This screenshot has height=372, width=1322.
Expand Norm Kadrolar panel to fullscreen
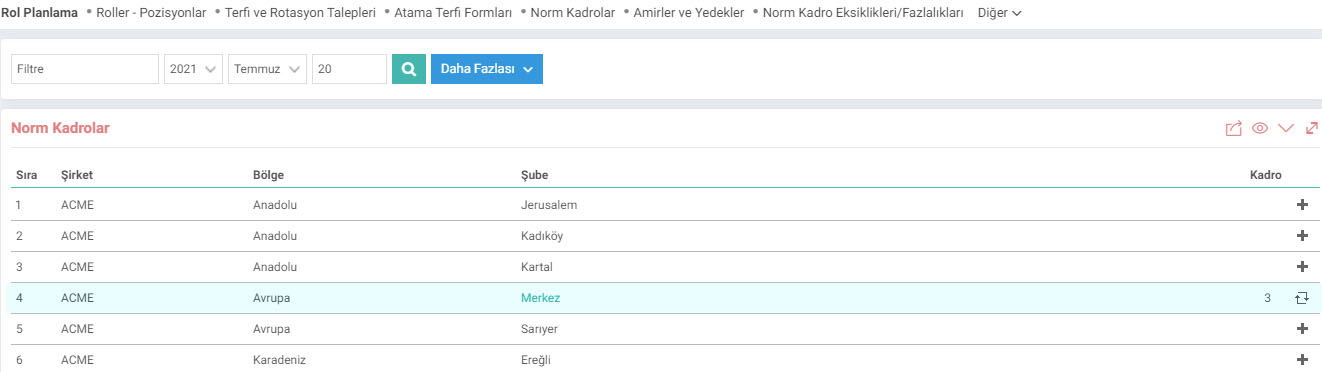1312,128
